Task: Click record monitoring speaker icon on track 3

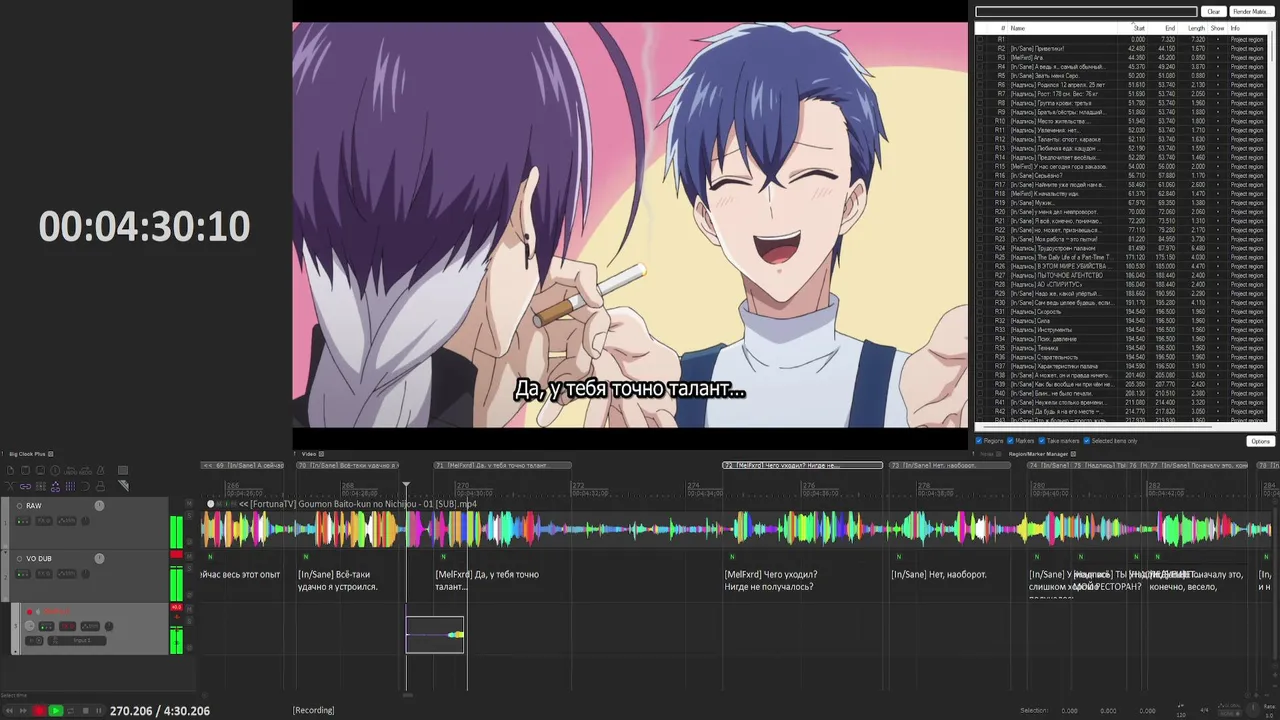Action: click(x=38, y=612)
